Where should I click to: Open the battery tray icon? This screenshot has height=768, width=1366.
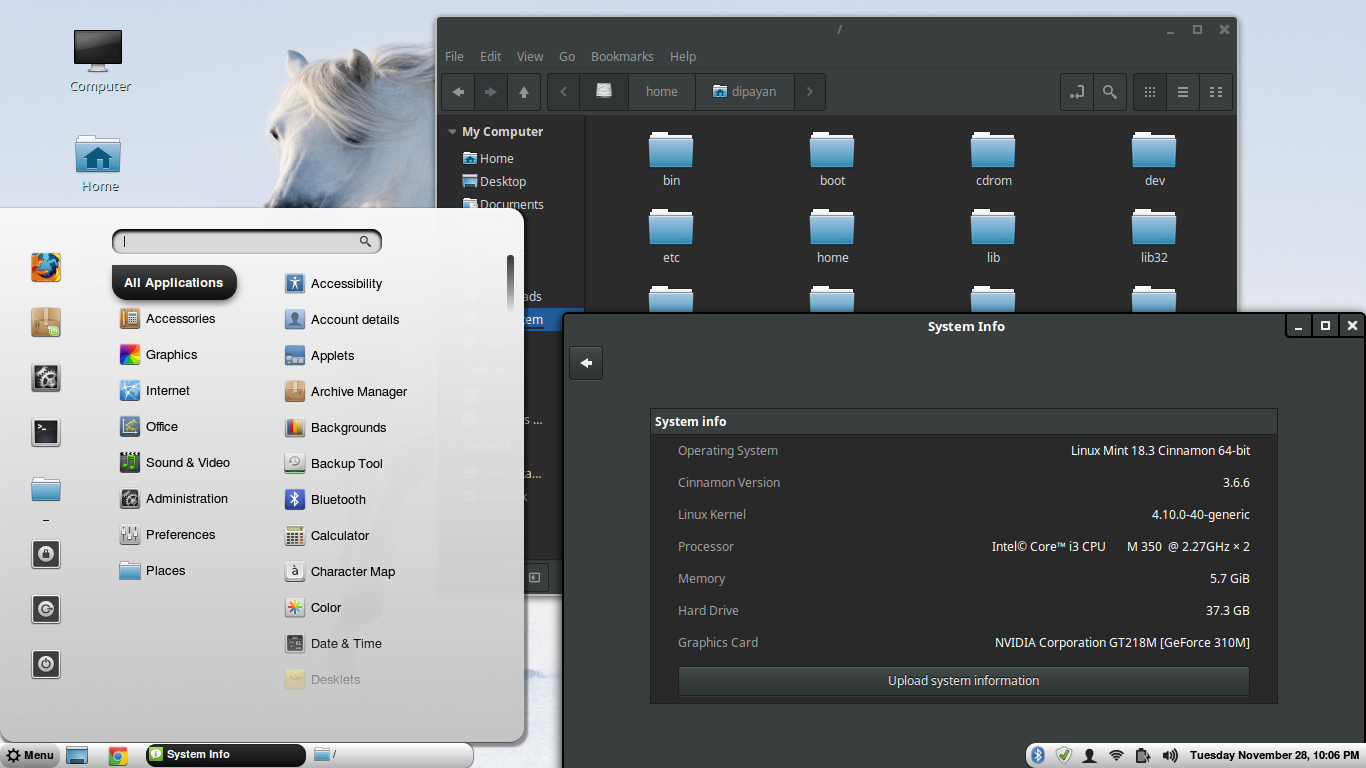[1143, 755]
